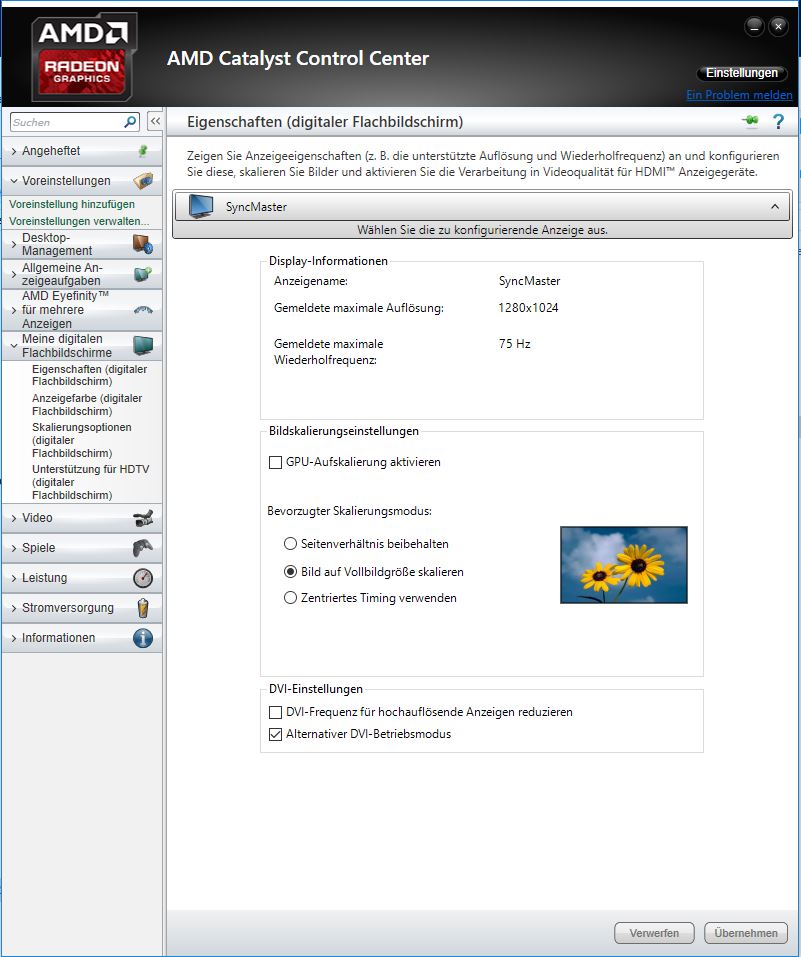
Task: Click the Voreinstellungen presets icon
Action: pyautogui.click(x=143, y=181)
